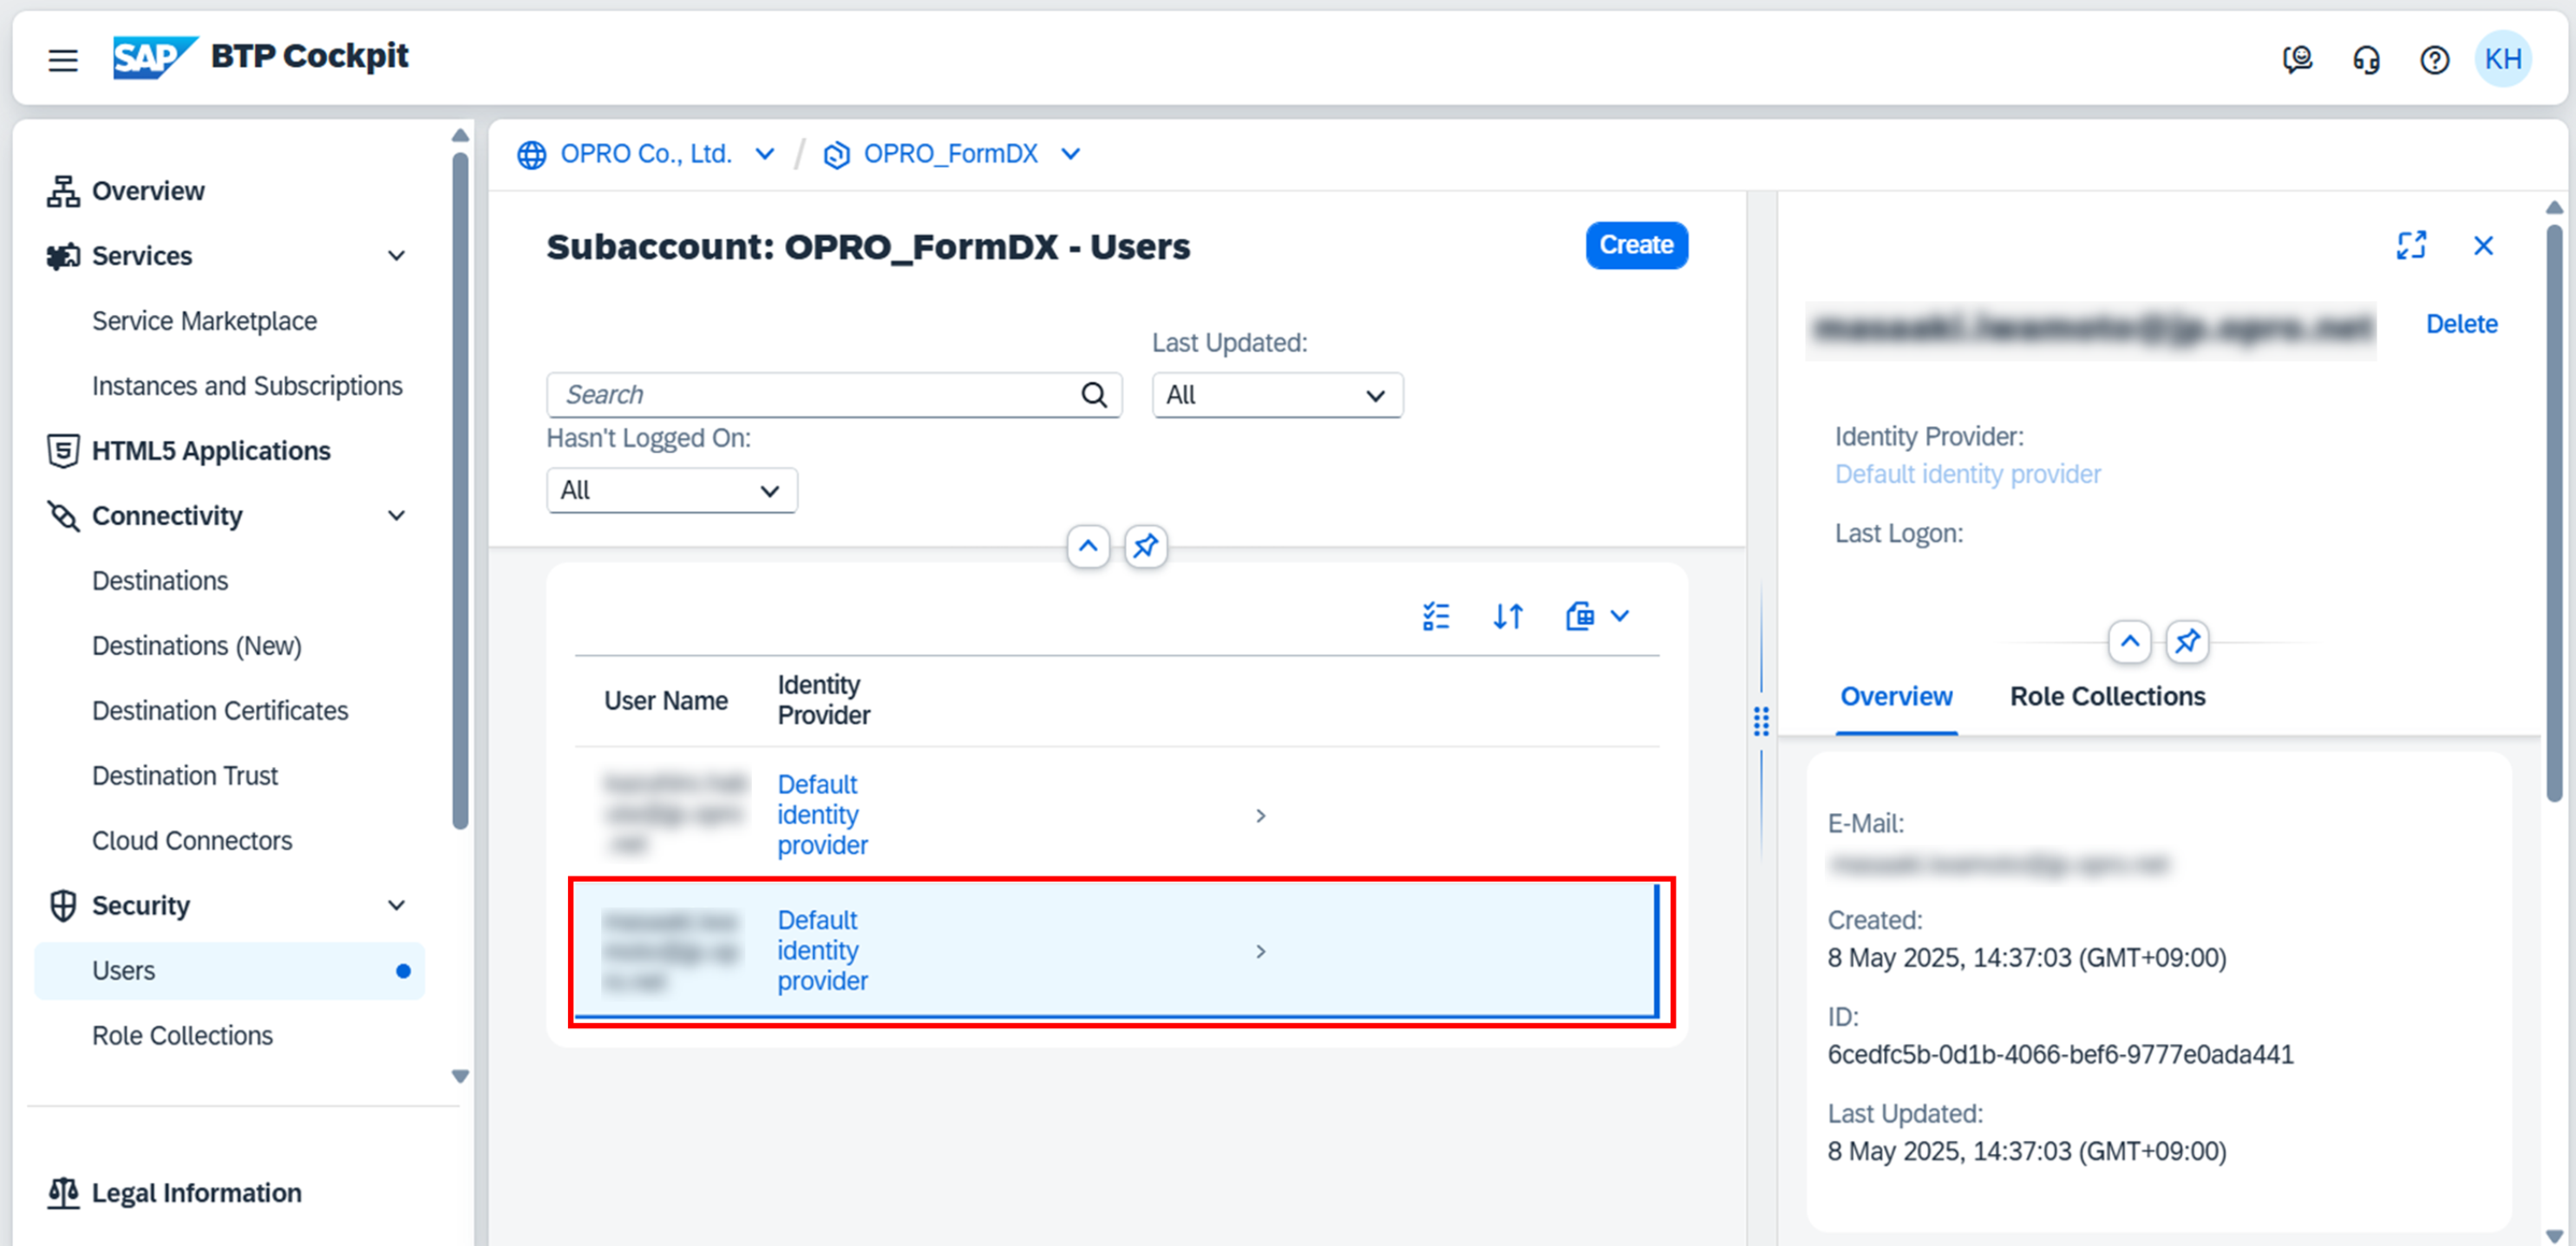Image resolution: width=2576 pixels, height=1246 pixels.
Task: Open the Last Updated dropdown
Action: click(x=1276, y=395)
